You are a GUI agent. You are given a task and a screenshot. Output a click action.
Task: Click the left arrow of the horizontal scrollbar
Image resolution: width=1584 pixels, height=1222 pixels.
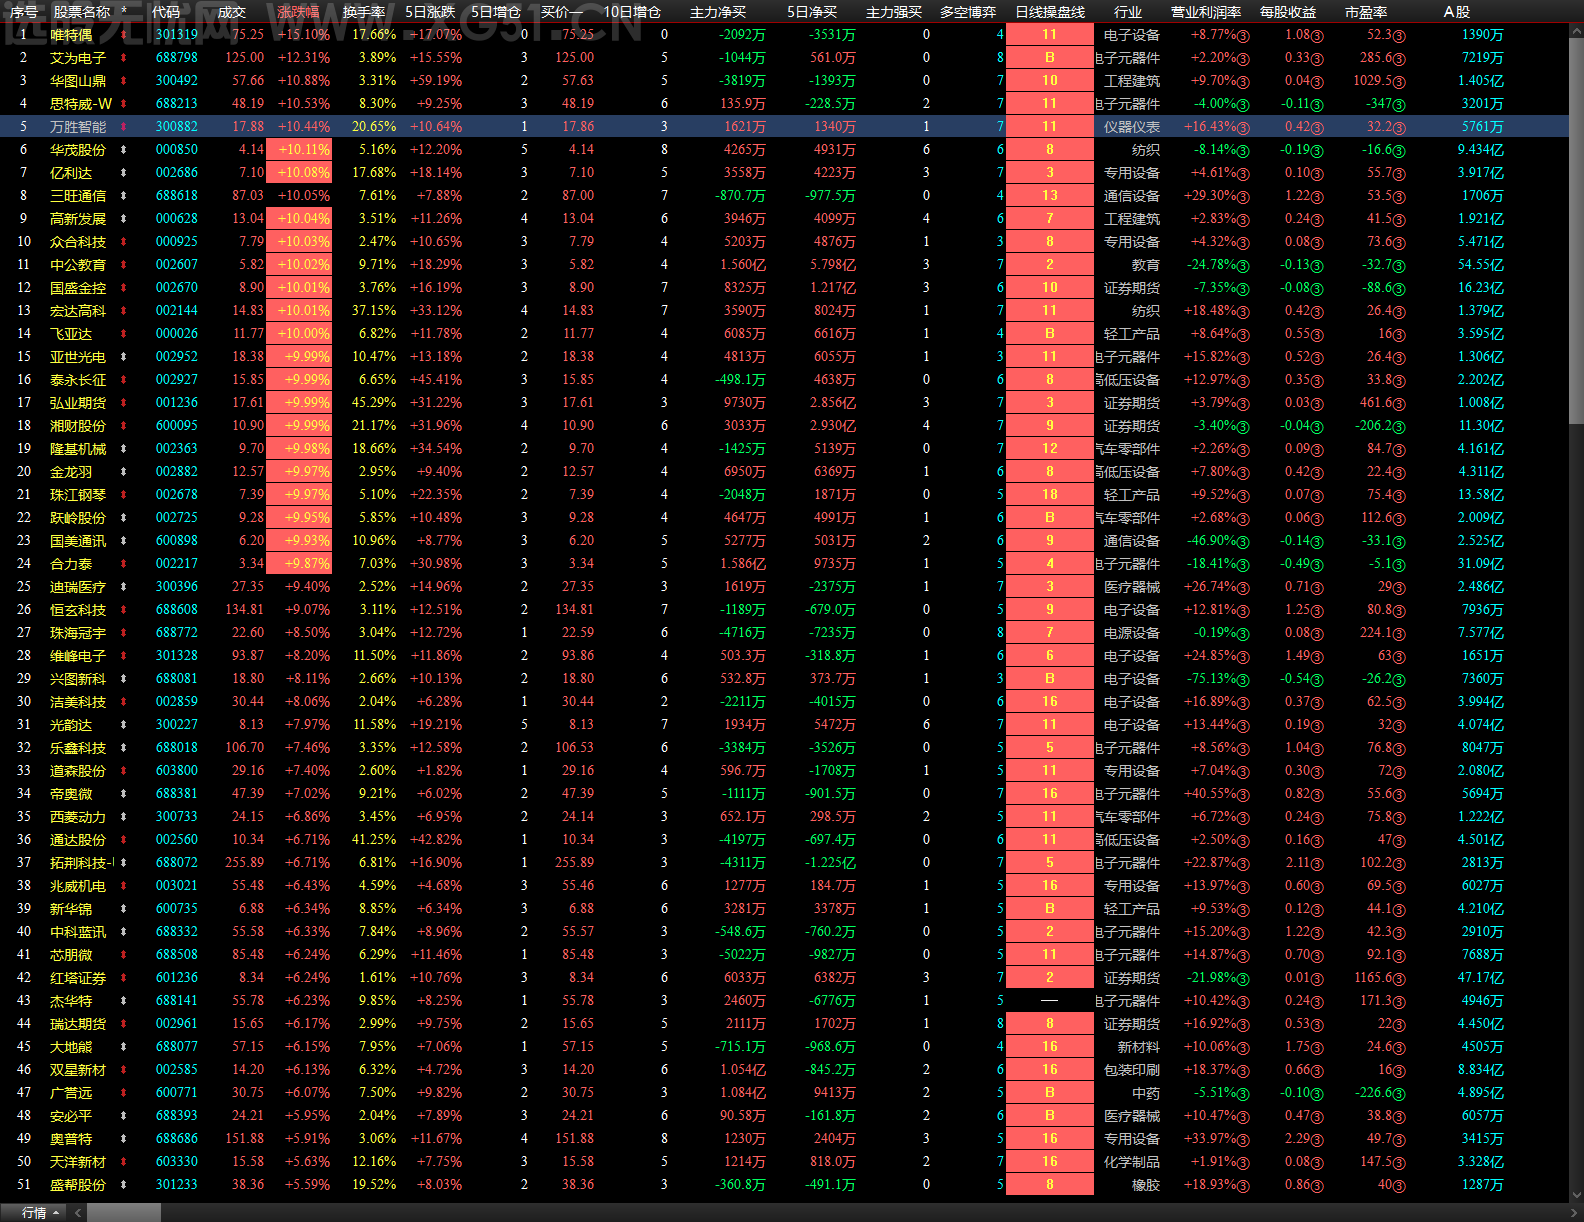[x=78, y=1212]
